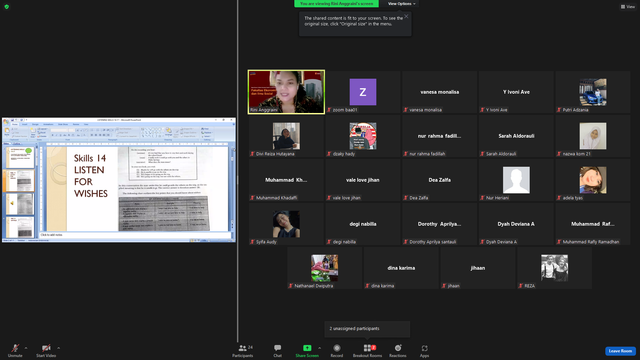Open the Home tab in shared PowerPoint ribbon
This screenshot has width=640, height=360.
coord(15,124)
